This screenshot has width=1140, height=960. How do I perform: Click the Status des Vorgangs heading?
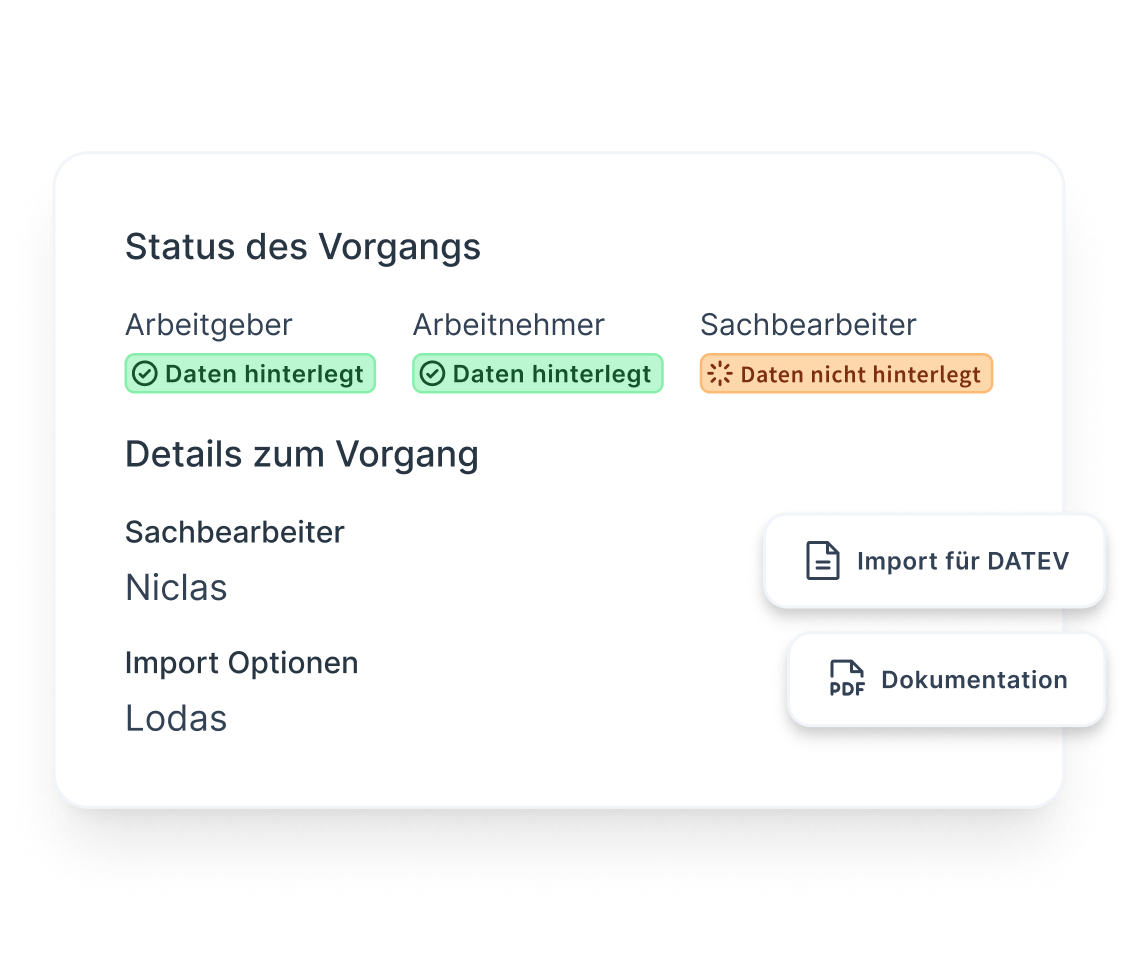click(302, 246)
